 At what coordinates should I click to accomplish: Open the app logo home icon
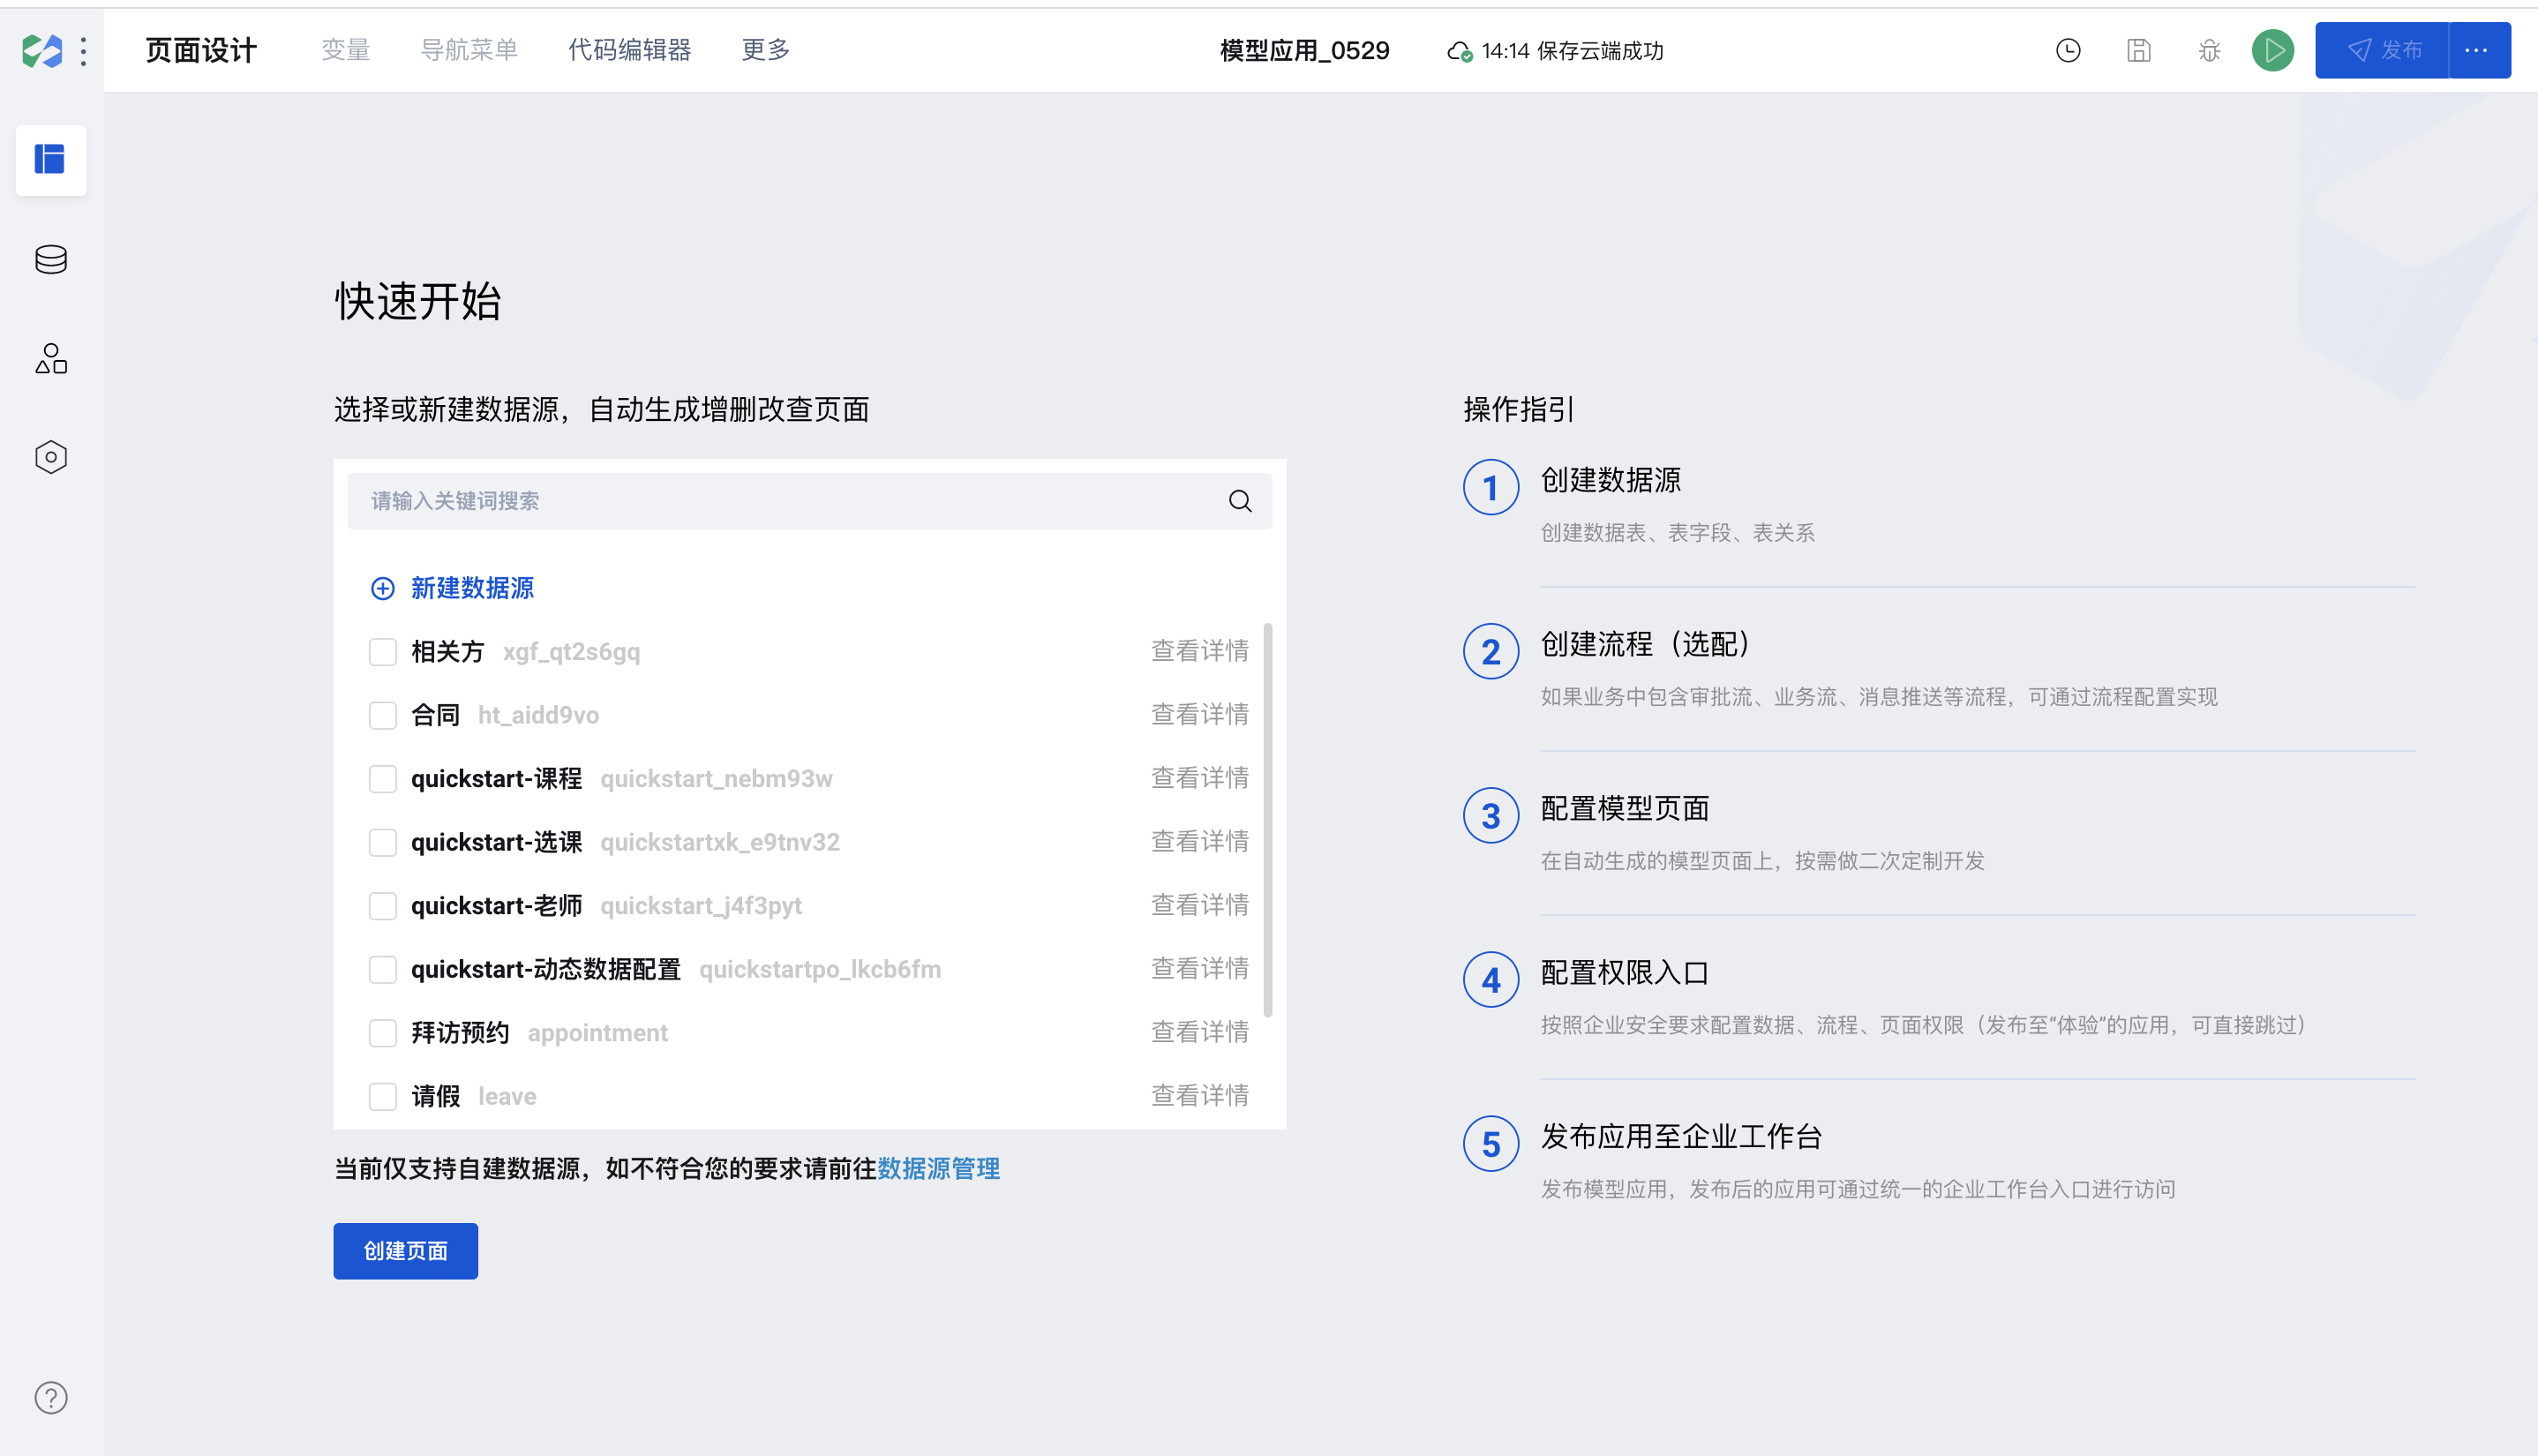click(x=42, y=51)
